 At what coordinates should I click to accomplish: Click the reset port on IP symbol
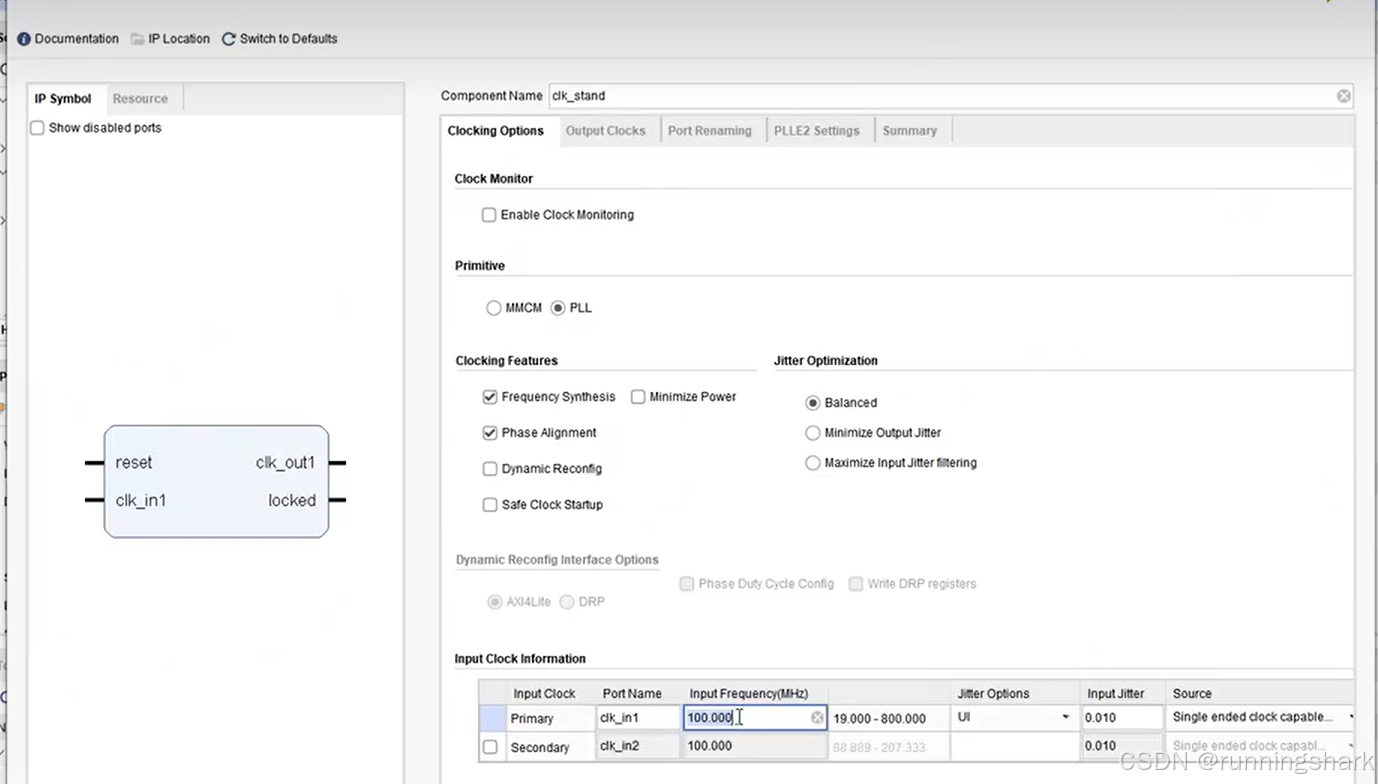[134, 463]
